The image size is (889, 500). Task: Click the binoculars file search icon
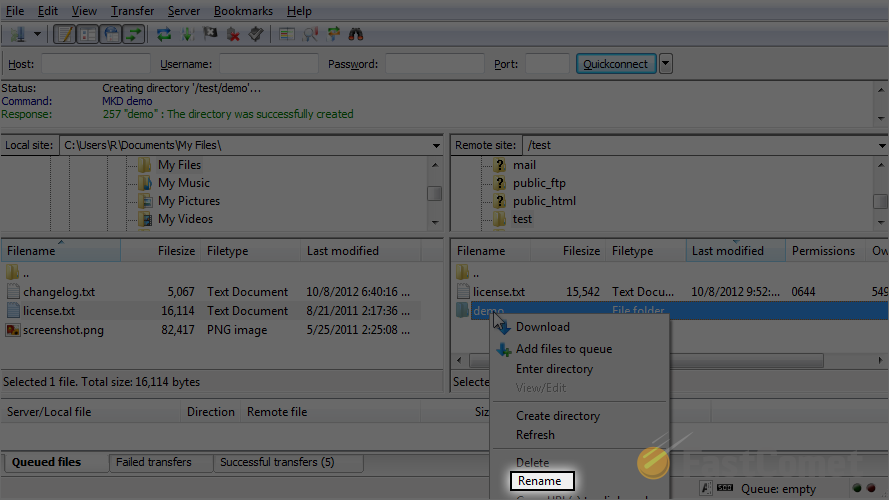click(355, 34)
